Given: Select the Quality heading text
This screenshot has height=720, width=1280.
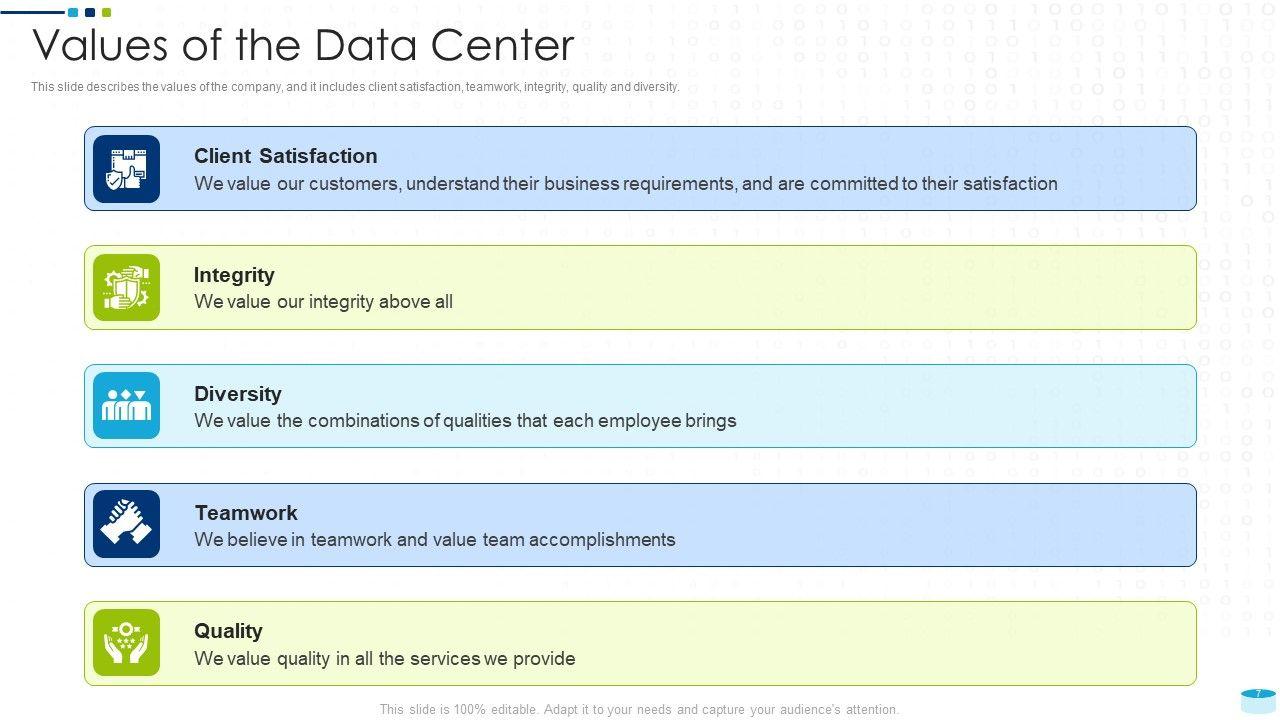Looking at the screenshot, I should (x=228, y=631).
